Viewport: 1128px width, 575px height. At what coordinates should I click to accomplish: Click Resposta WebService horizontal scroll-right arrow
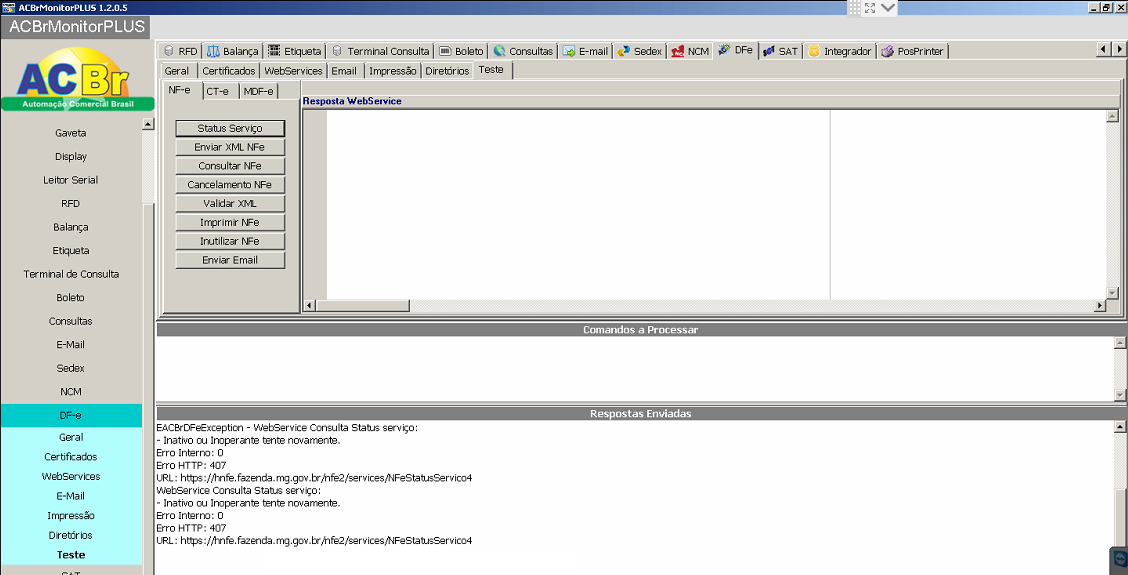pos(1100,306)
